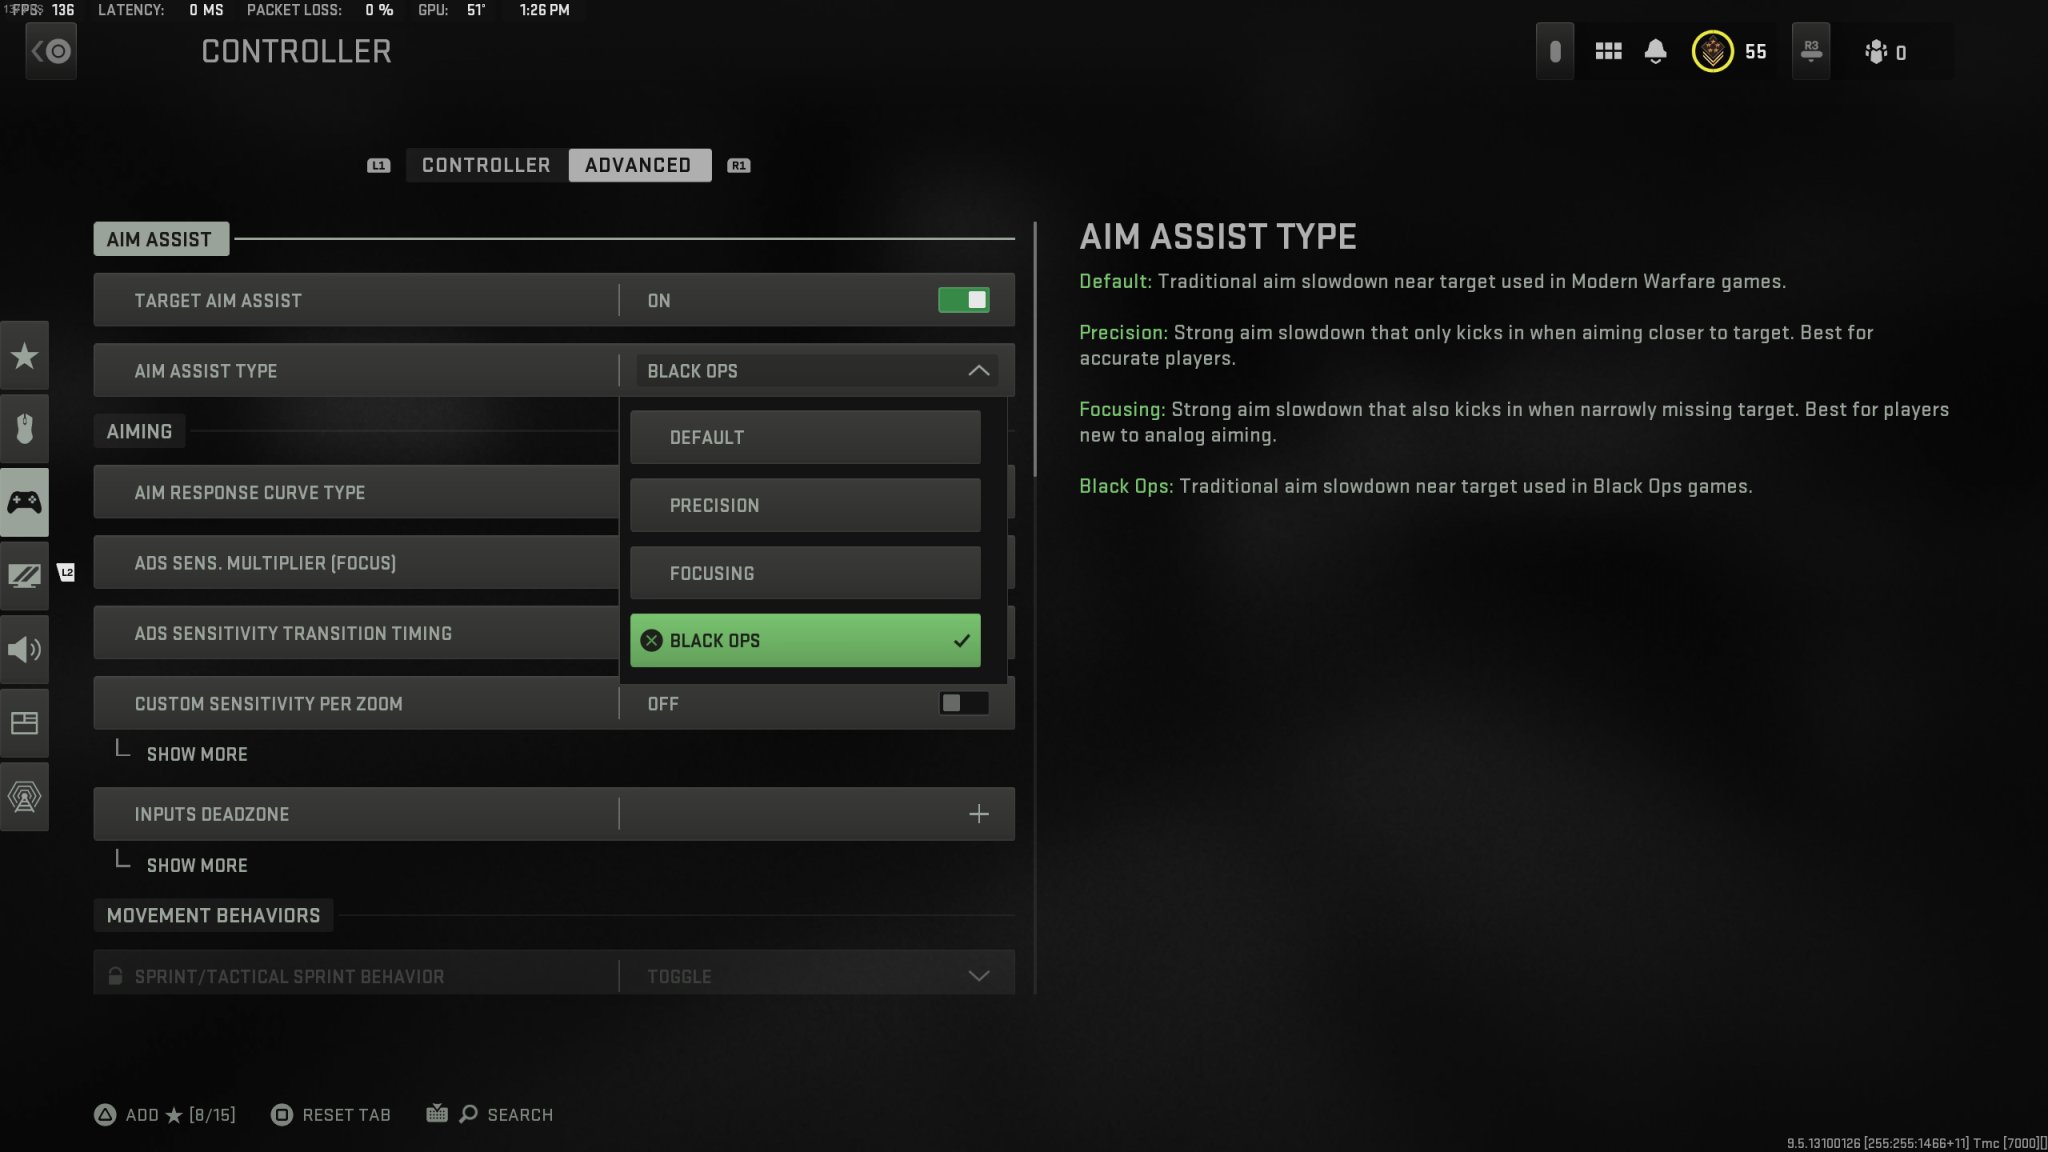Show more under Inputs Deadzone

pyautogui.click(x=197, y=865)
